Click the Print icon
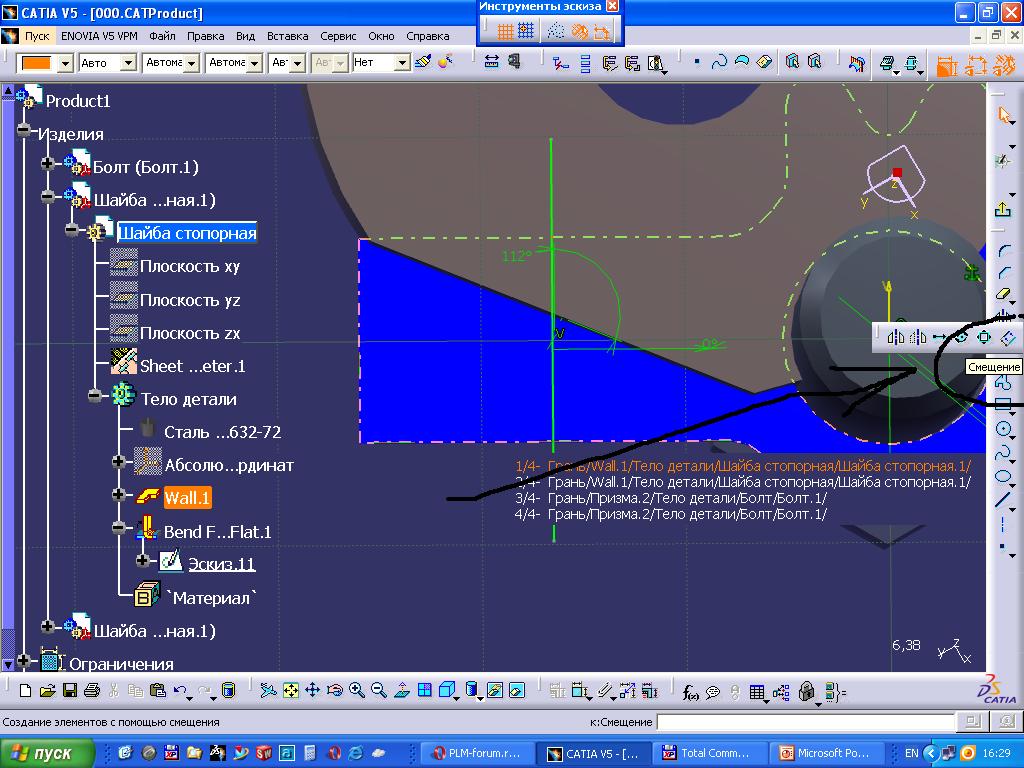Screen dimensions: 1024x768 click(91, 690)
